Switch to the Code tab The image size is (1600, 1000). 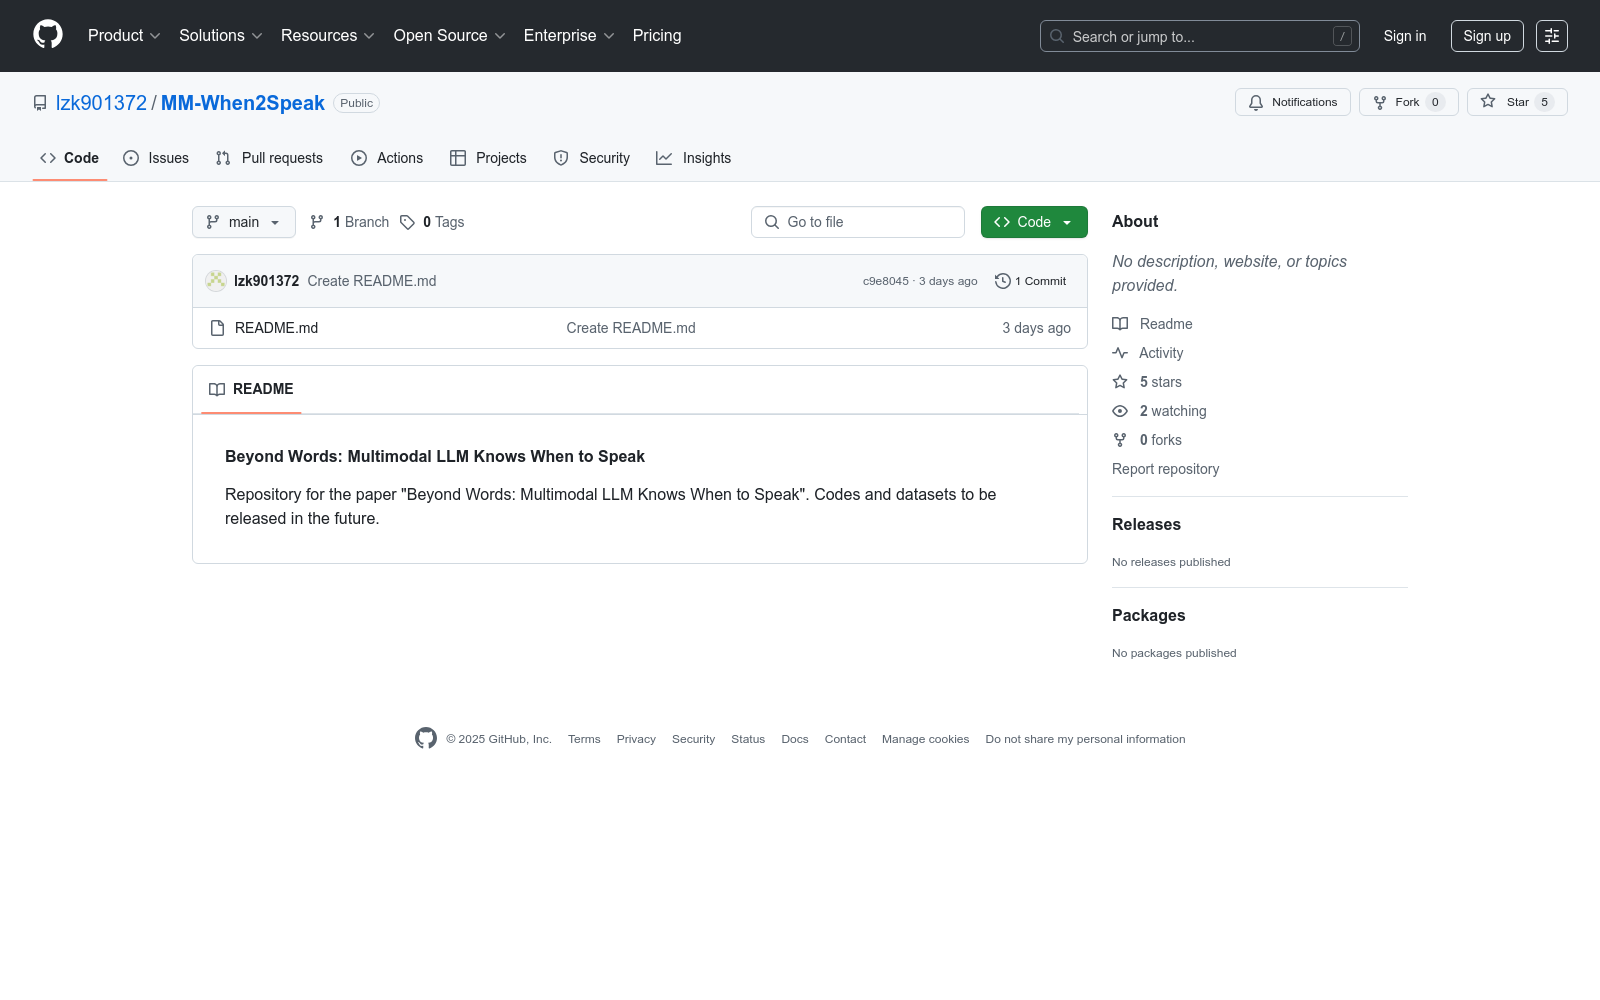(x=70, y=158)
